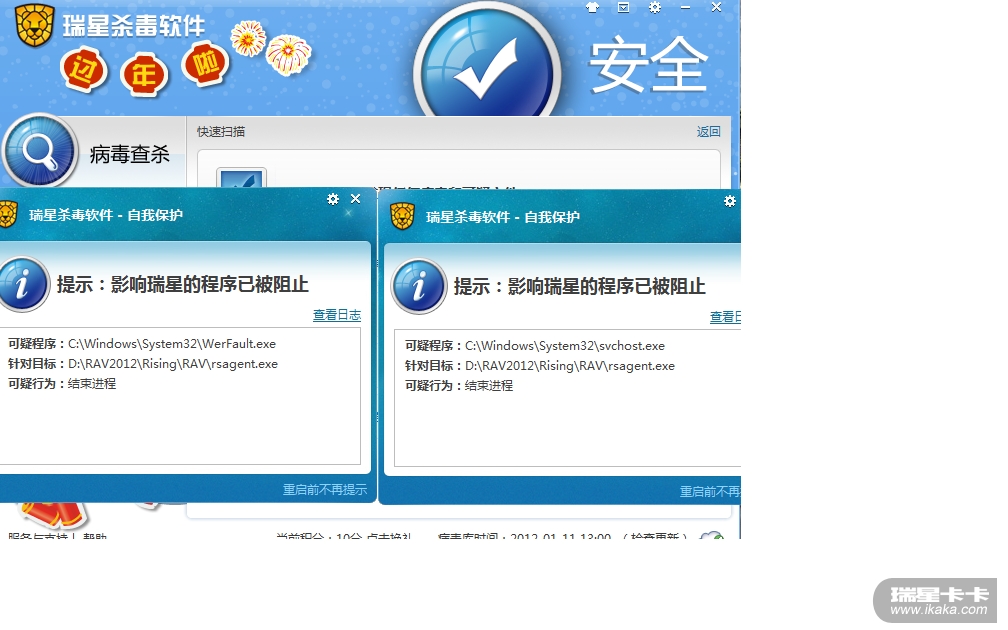Open settings gear of svchost alert popup
The image size is (1008, 630).
click(x=730, y=201)
